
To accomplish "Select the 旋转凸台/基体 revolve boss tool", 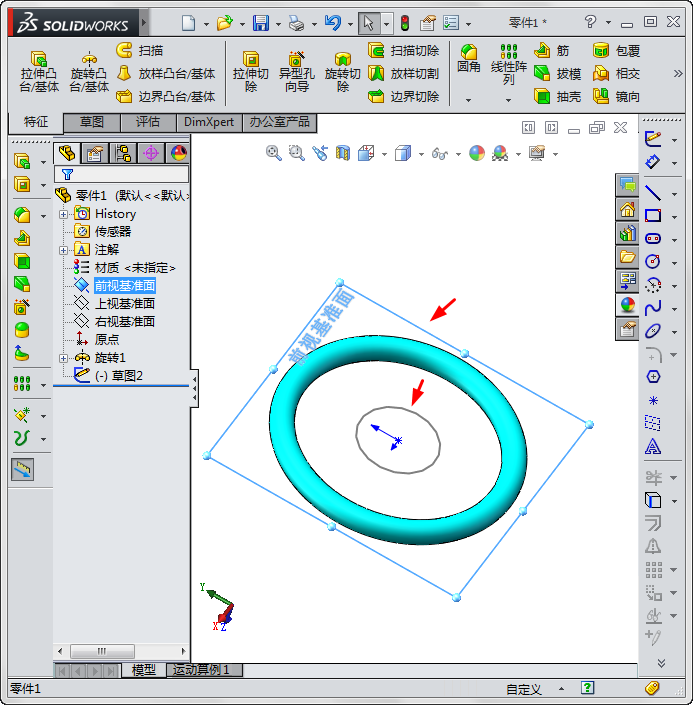I will point(89,71).
